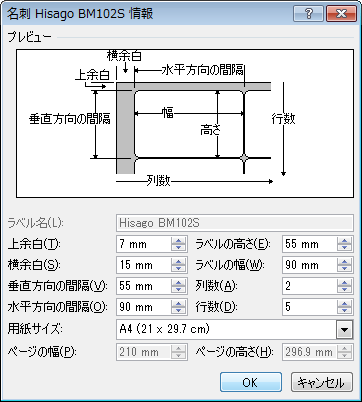The height and width of the screenshot is (402, 362).
Task: Increase 水平方向の間隔 with up arrow
Action: tap(179, 304)
